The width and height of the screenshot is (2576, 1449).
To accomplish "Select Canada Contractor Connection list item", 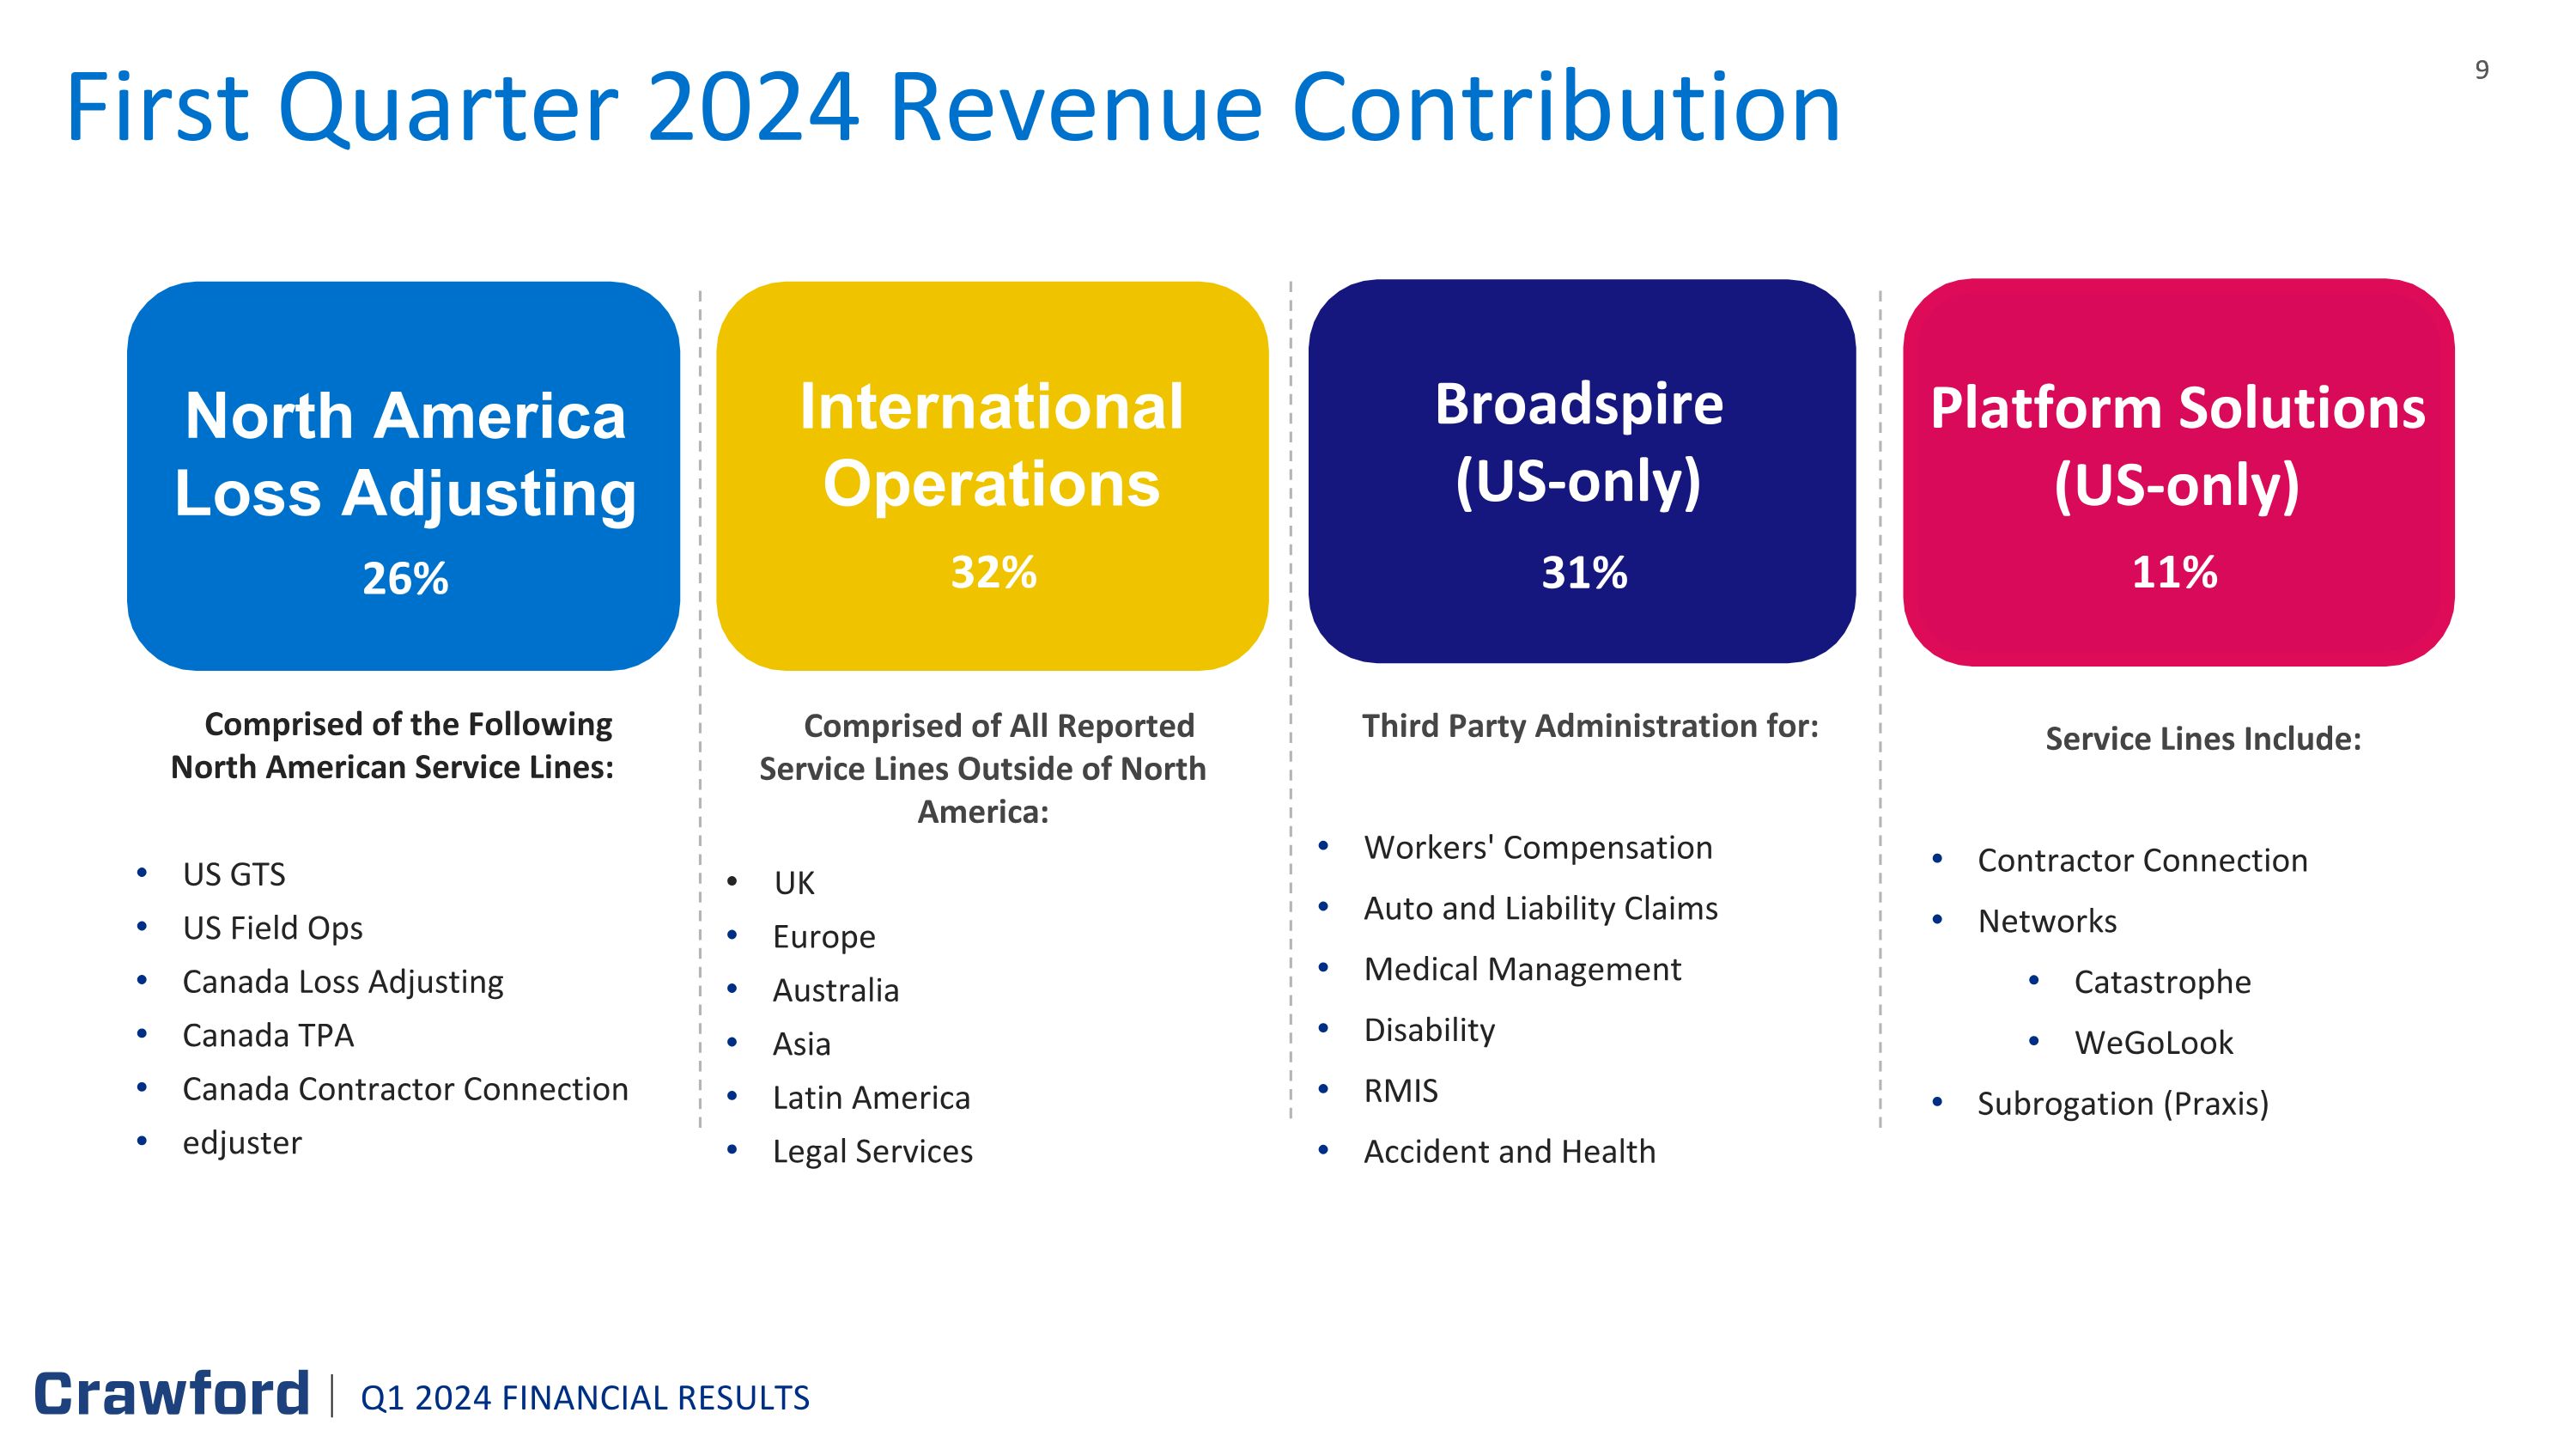I will (405, 1089).
